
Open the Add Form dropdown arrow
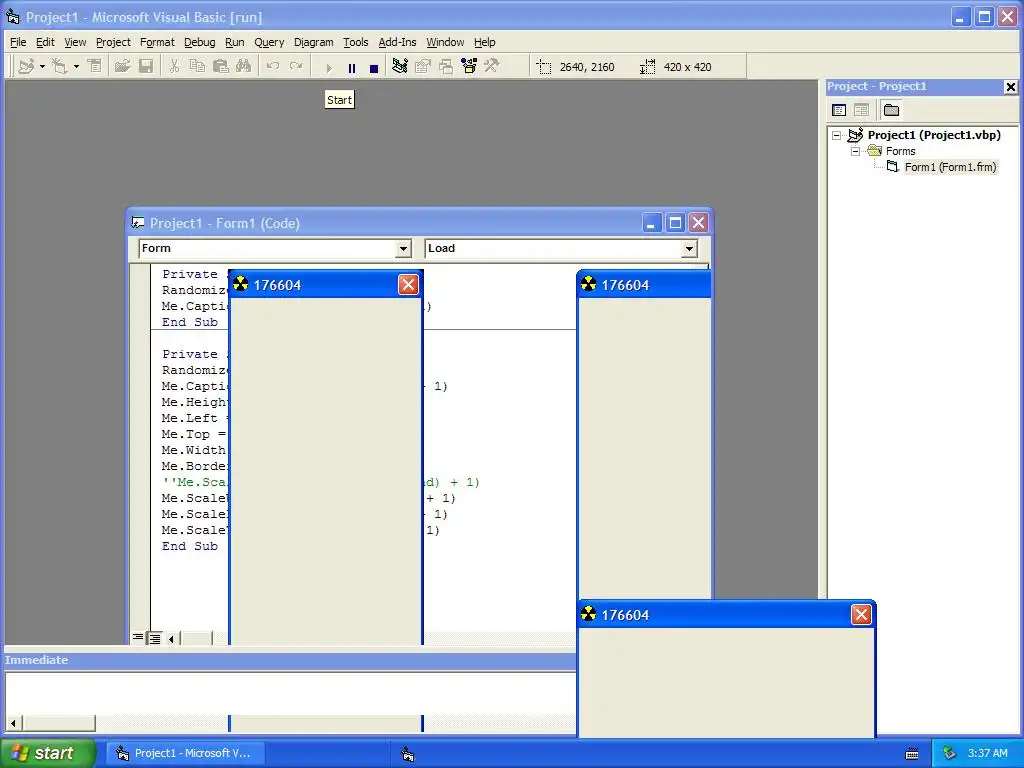tap(76, 67)
